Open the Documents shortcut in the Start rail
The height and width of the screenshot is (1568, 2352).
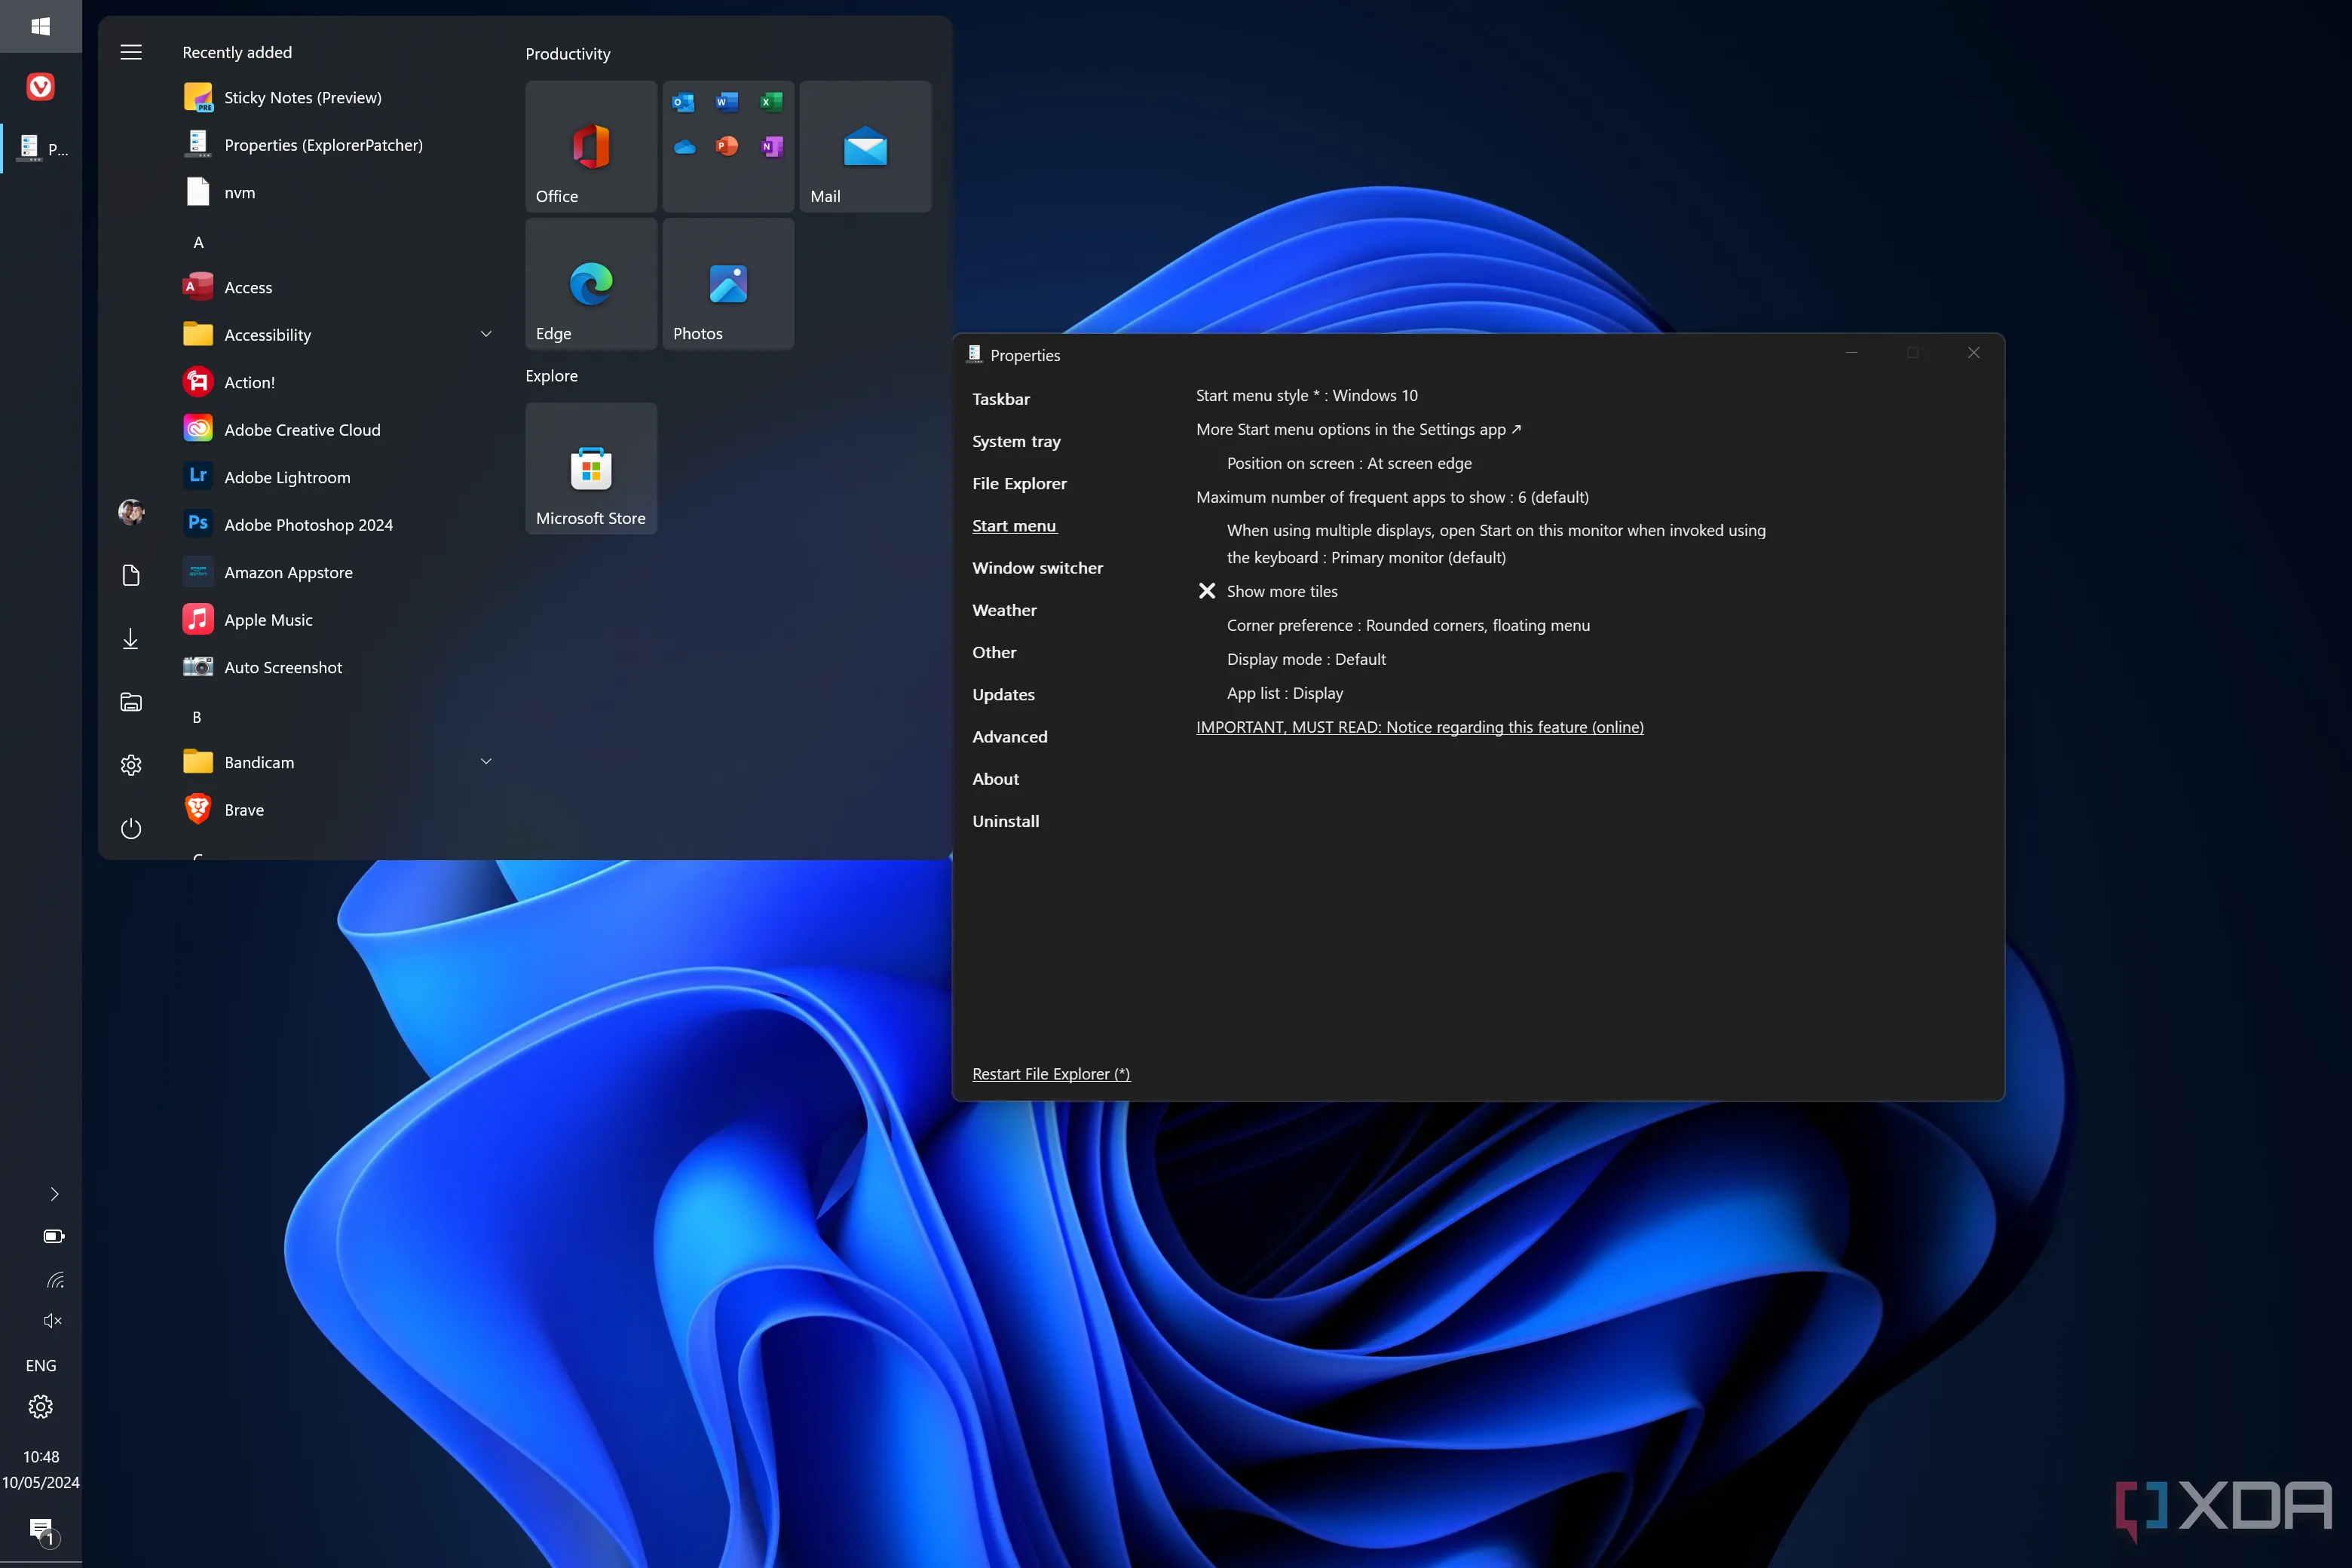pos(131,575)
